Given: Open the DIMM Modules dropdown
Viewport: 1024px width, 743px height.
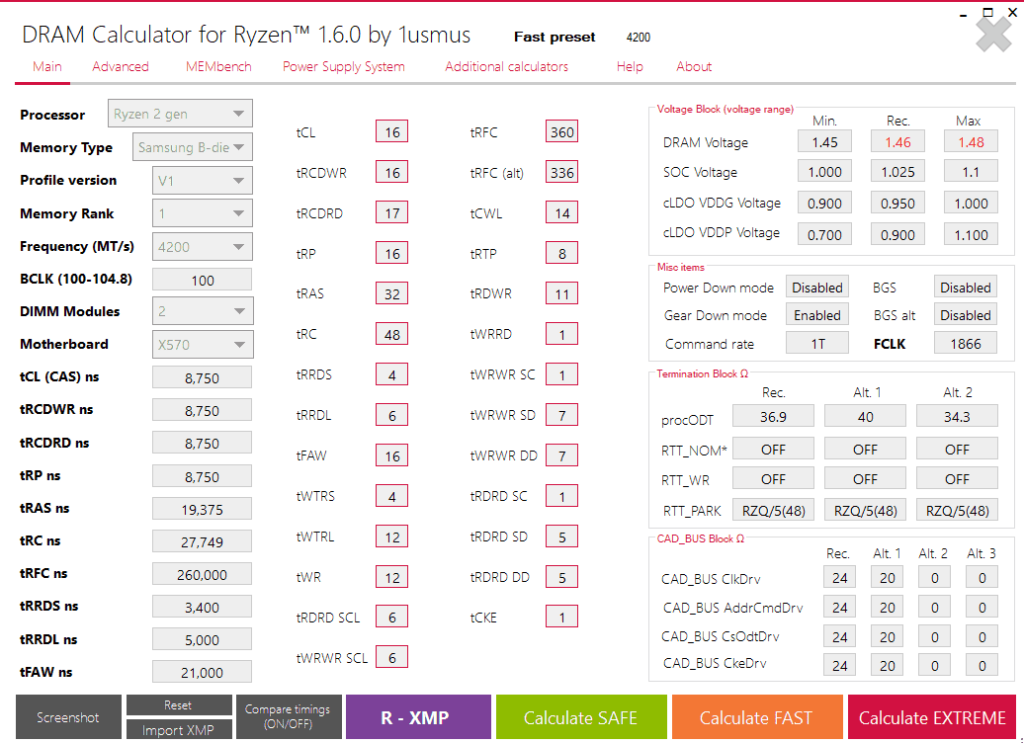Looking at the screenshot, I should [x=202, y=311].
